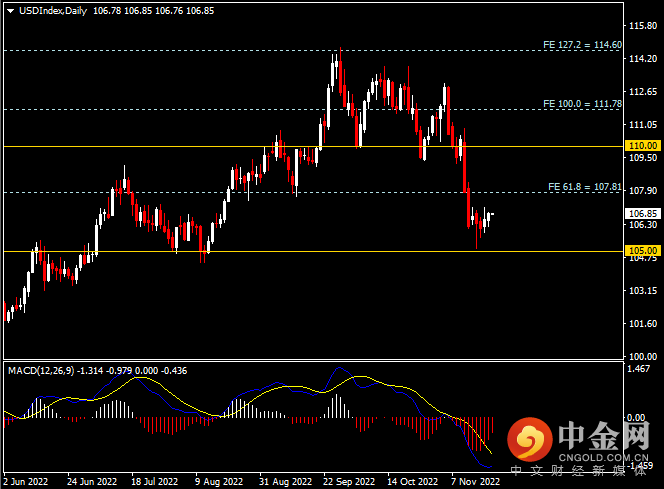Select the FE 127.2 = 114.60 label
This screenshot has width=664, height=489.
pos(583,45)
